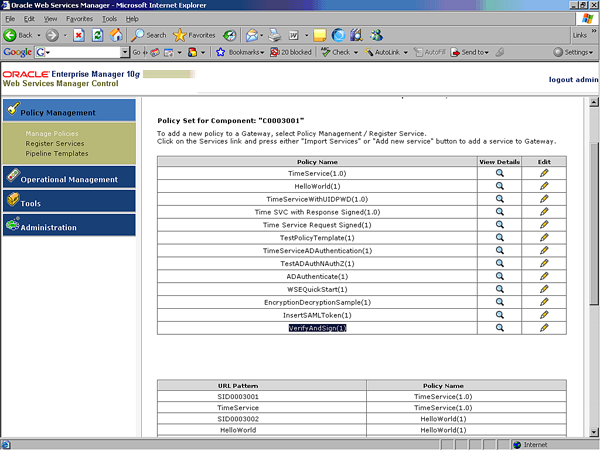Refresh the page
600x450 pixels.
[98, 35]
